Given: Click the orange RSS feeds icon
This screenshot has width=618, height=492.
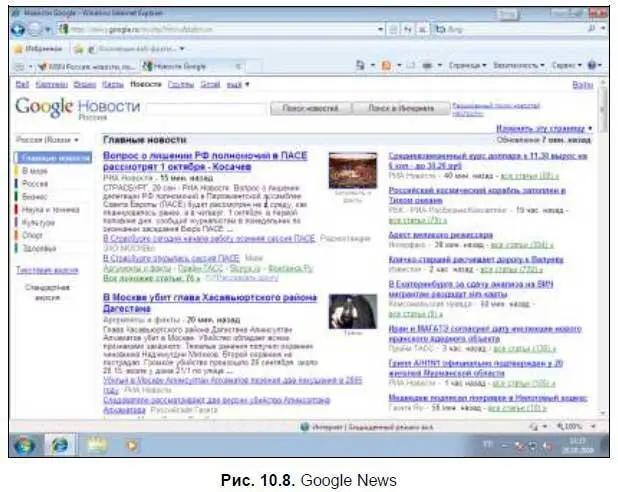Looking at the screenshot, I should [x=387, y=66].
